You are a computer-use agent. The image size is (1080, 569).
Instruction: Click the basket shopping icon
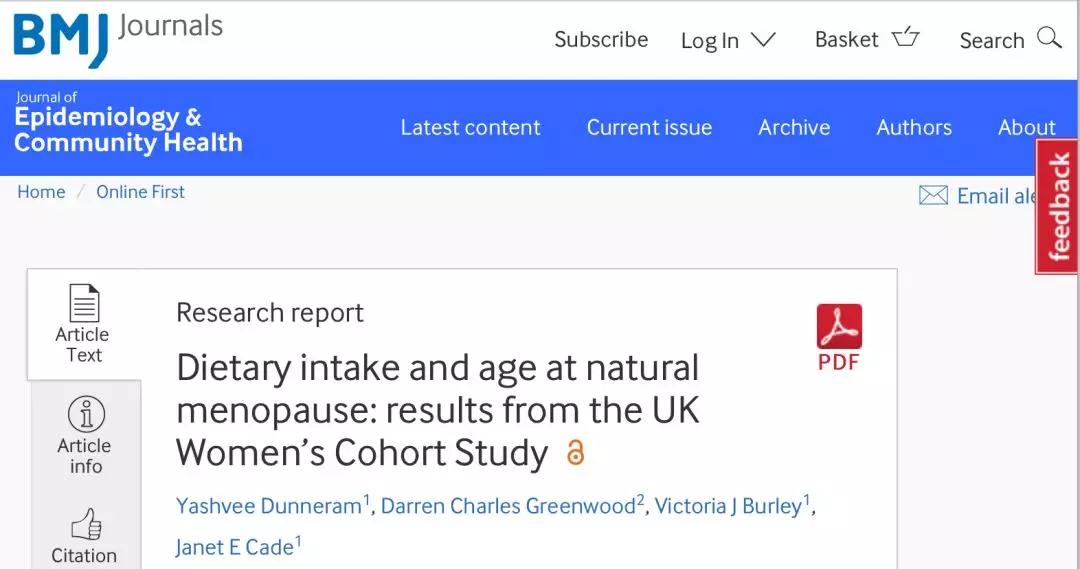906,37
